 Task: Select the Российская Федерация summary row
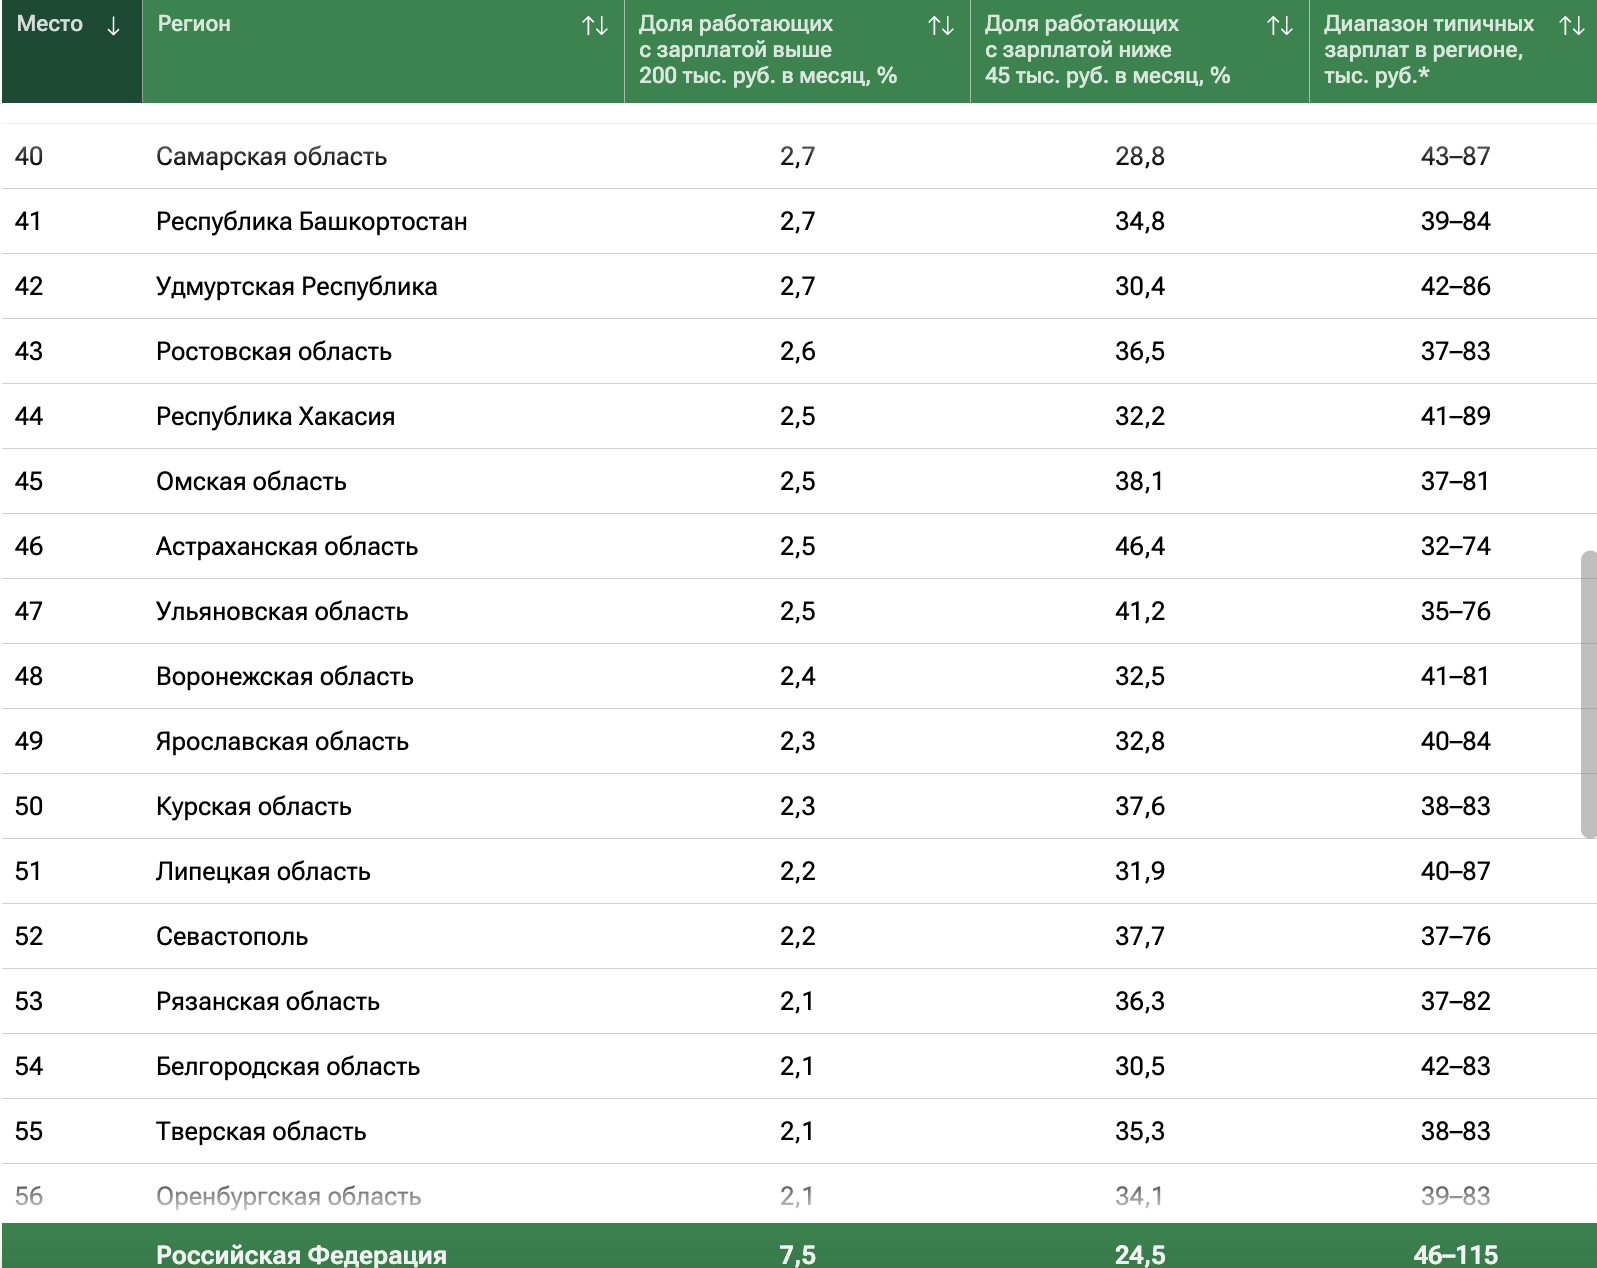pos(301,1254)
